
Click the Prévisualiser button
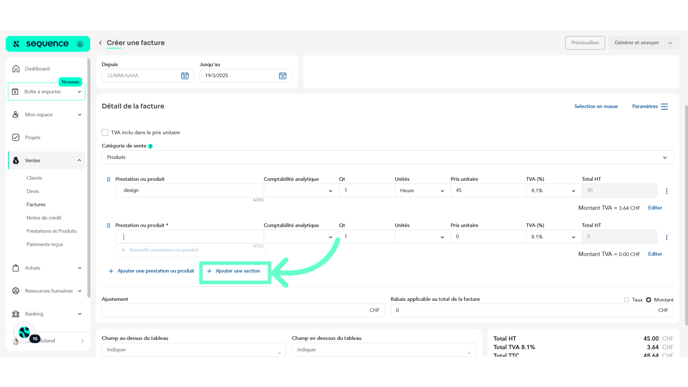(585, 43)
